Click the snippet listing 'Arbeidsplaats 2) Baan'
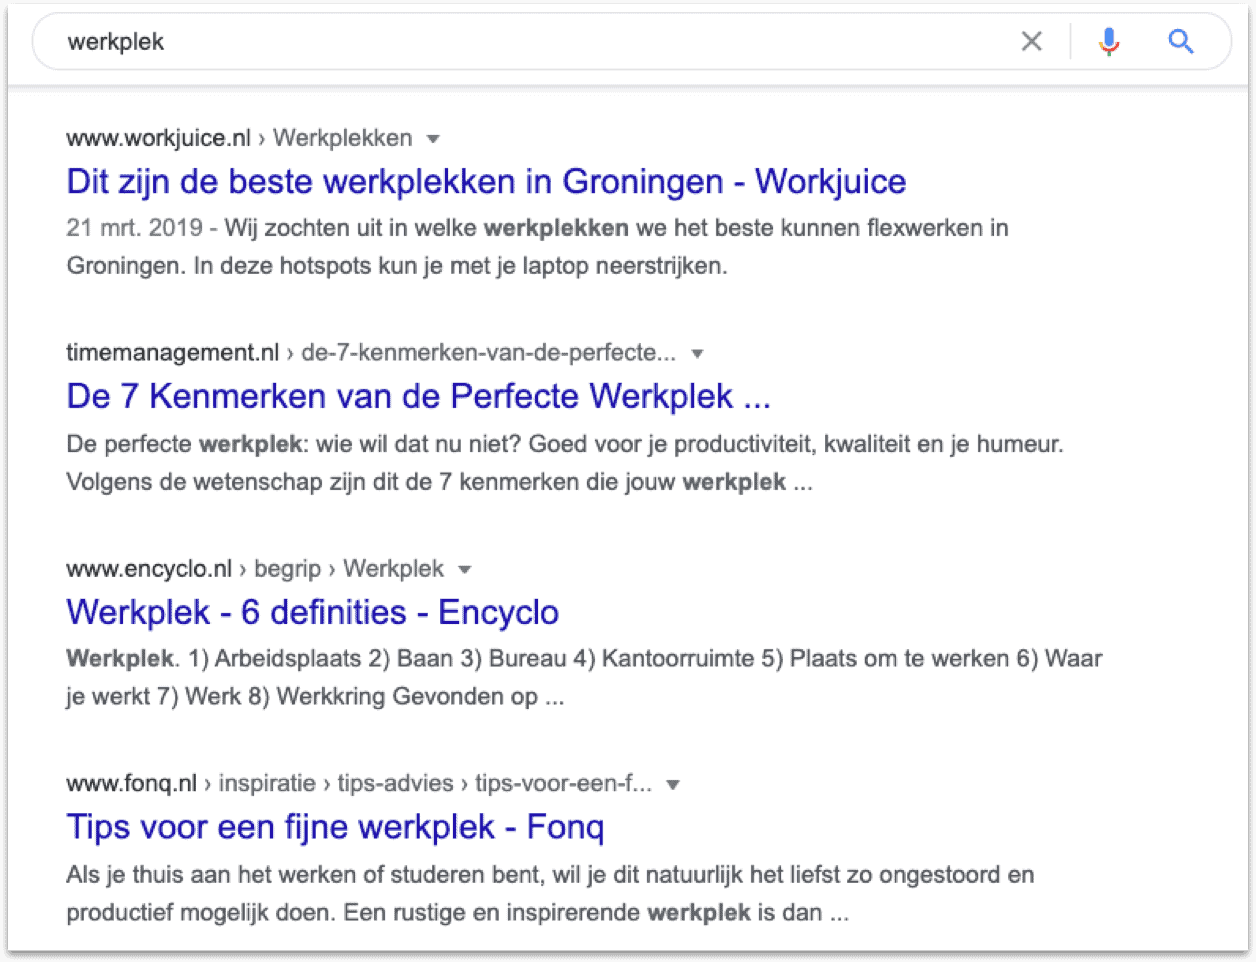This screenshot has height=962, width=1256. tap(584, 678)
